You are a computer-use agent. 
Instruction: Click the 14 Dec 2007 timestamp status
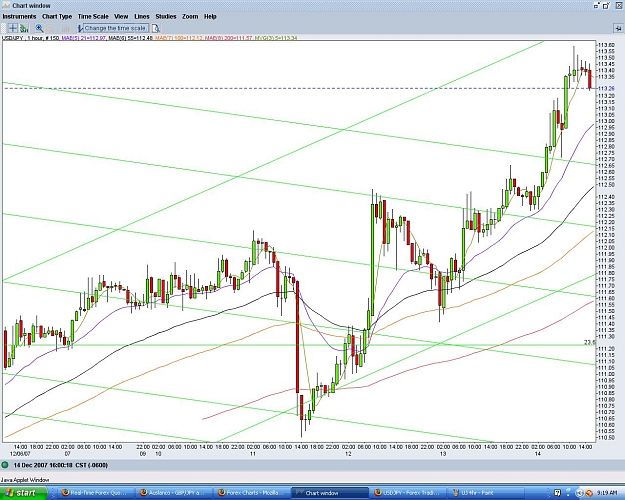(x=61, y=465)
